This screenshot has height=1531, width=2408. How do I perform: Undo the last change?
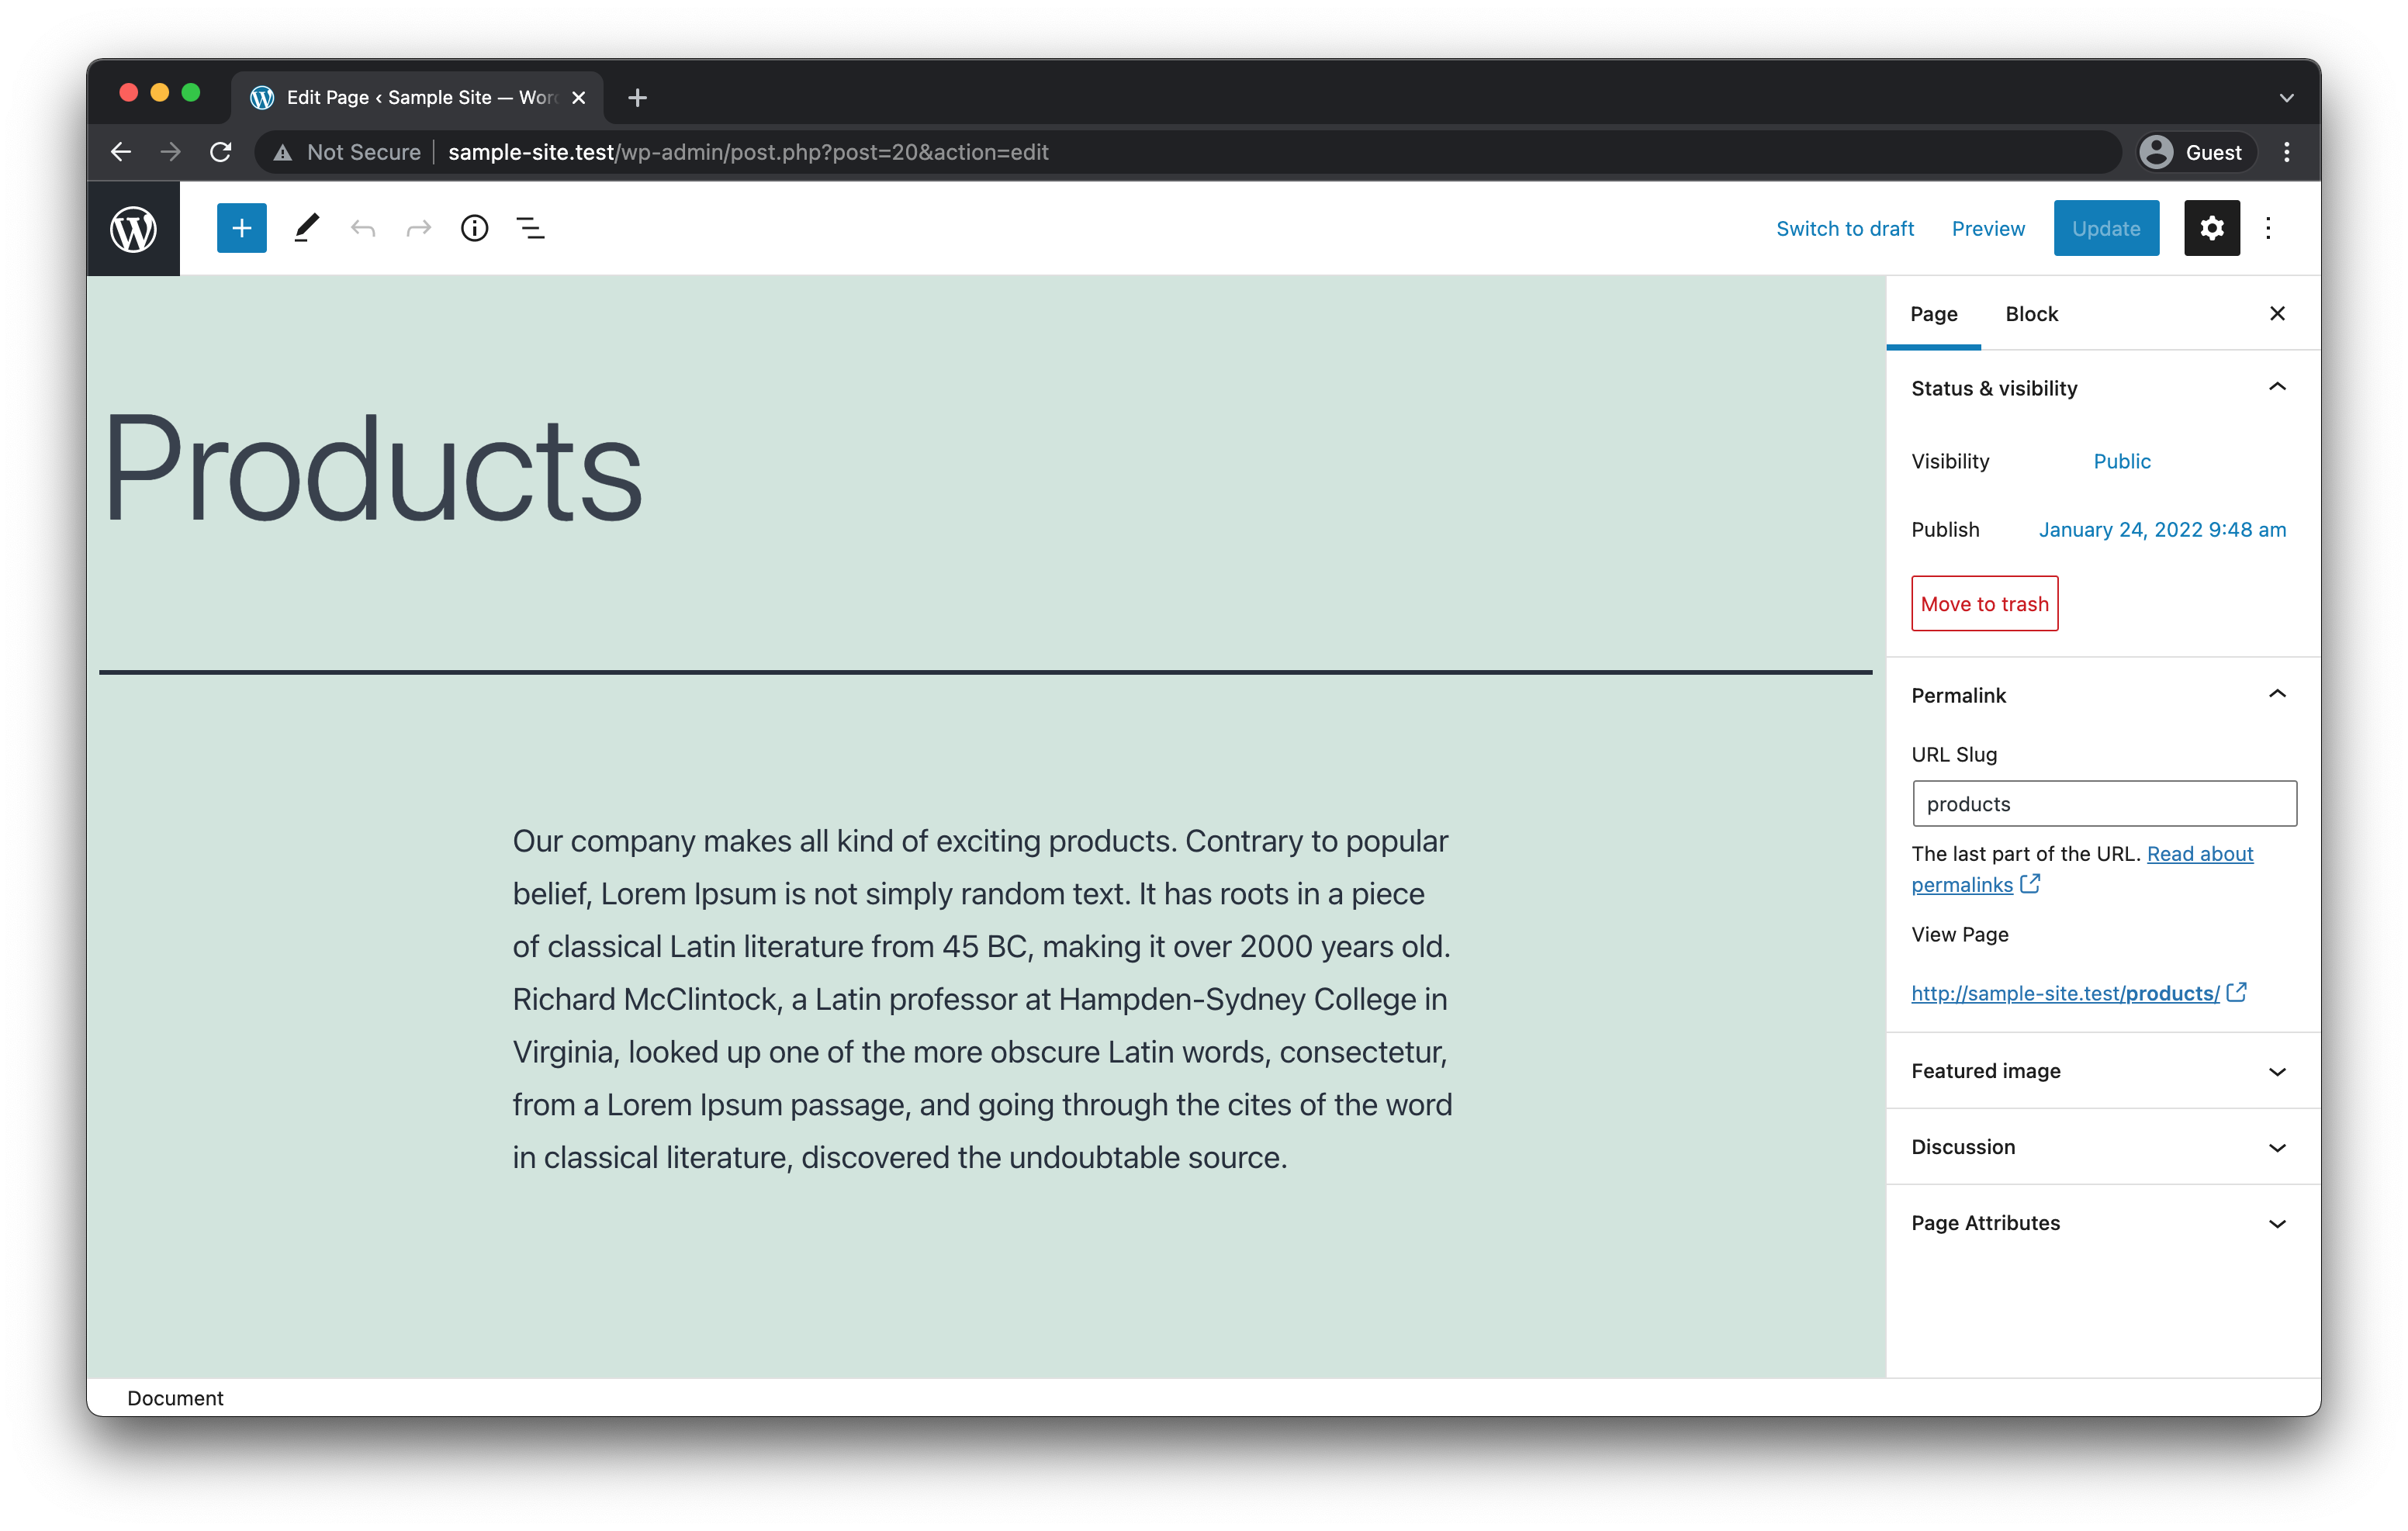[x=363, y=227]
